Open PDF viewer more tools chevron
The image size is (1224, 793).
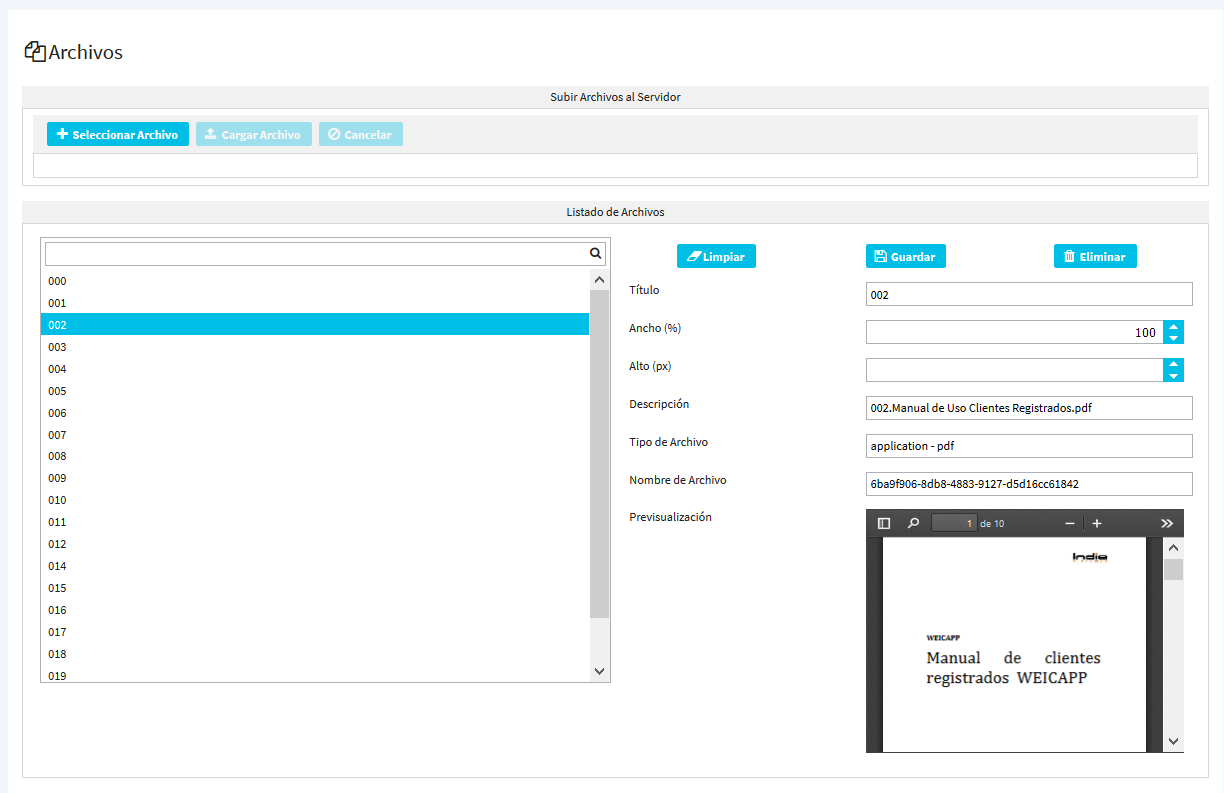click(1166, 523)
